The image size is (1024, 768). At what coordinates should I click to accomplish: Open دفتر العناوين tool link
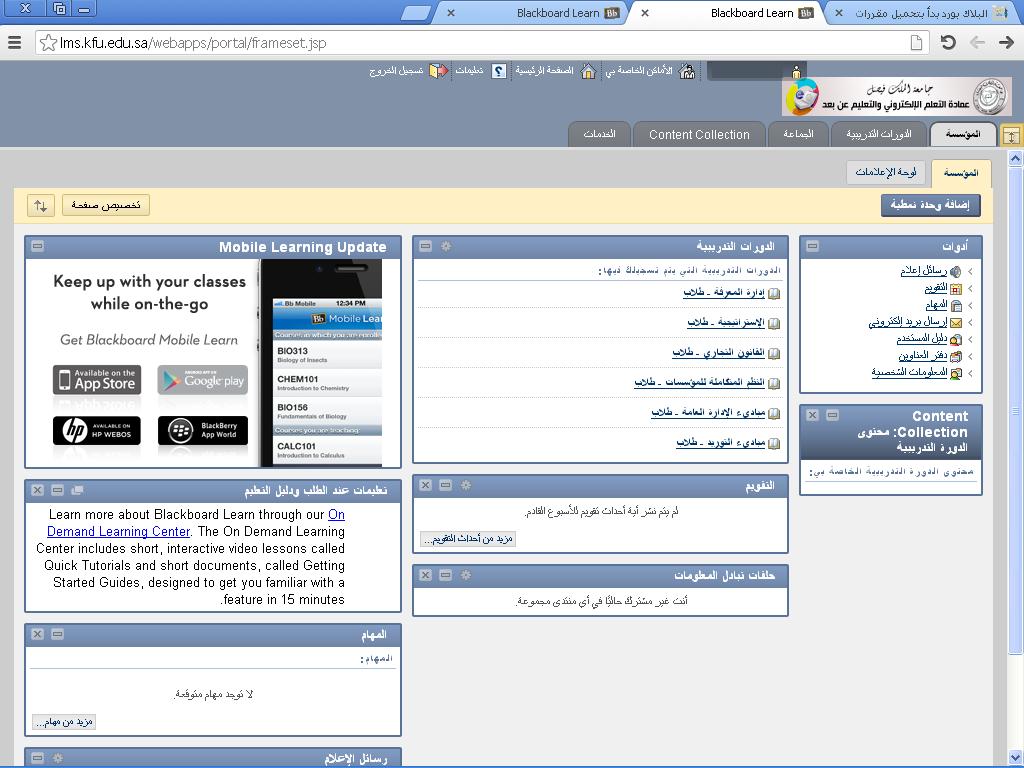923,356
